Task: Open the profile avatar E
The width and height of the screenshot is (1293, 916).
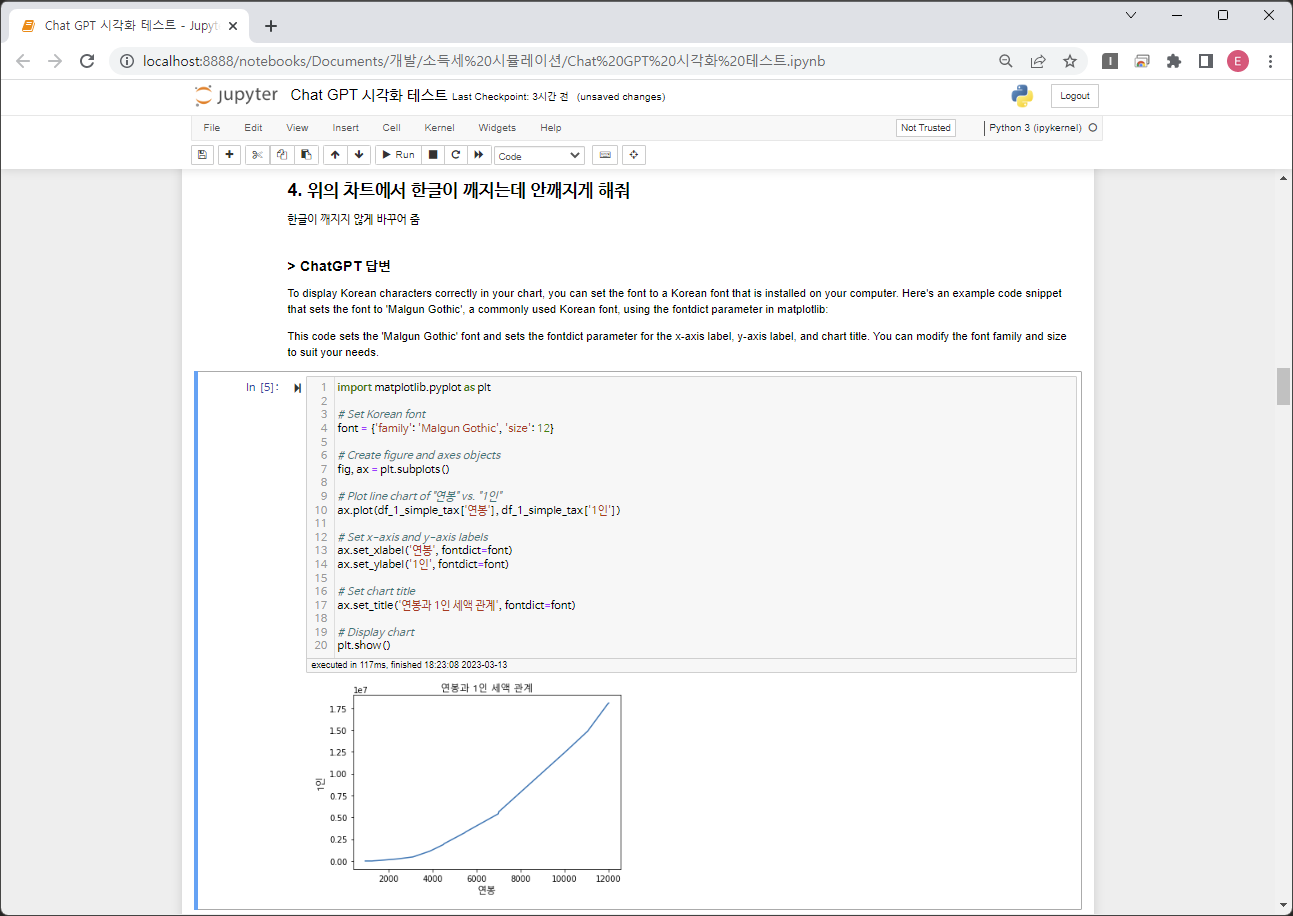Action: point(1238,61)
